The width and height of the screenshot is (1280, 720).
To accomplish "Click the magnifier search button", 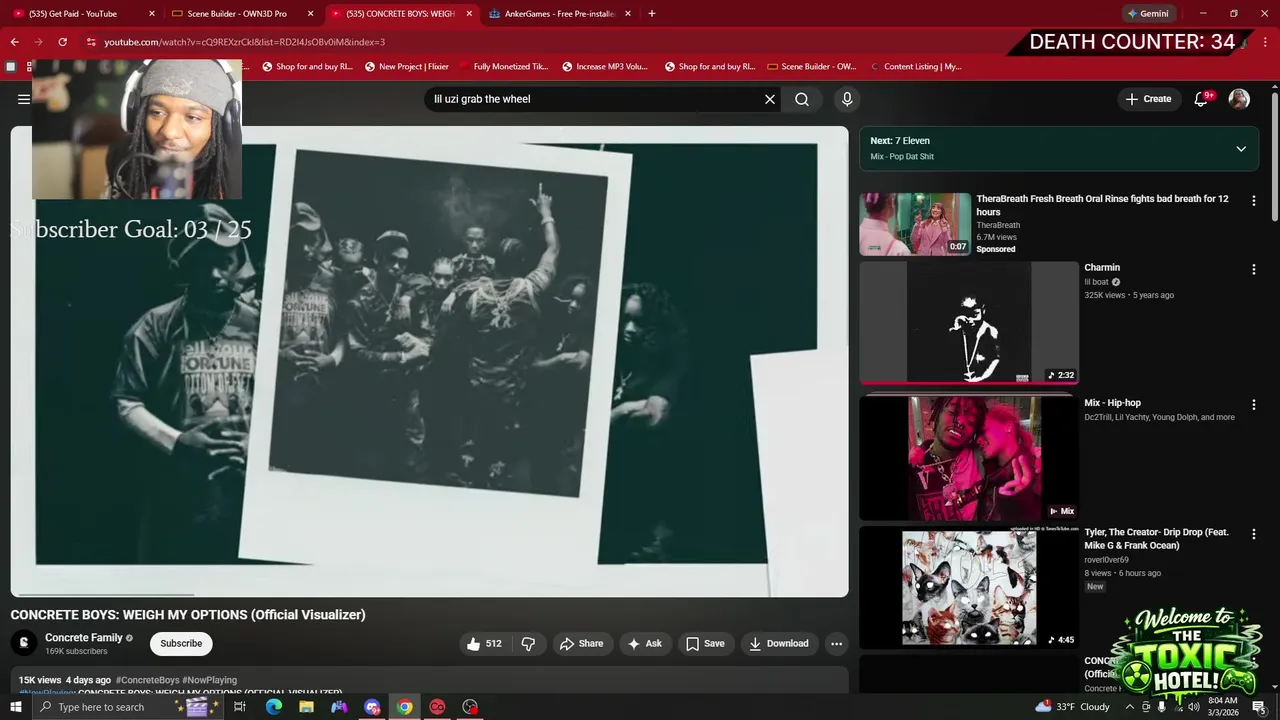I will coord(802,99).
